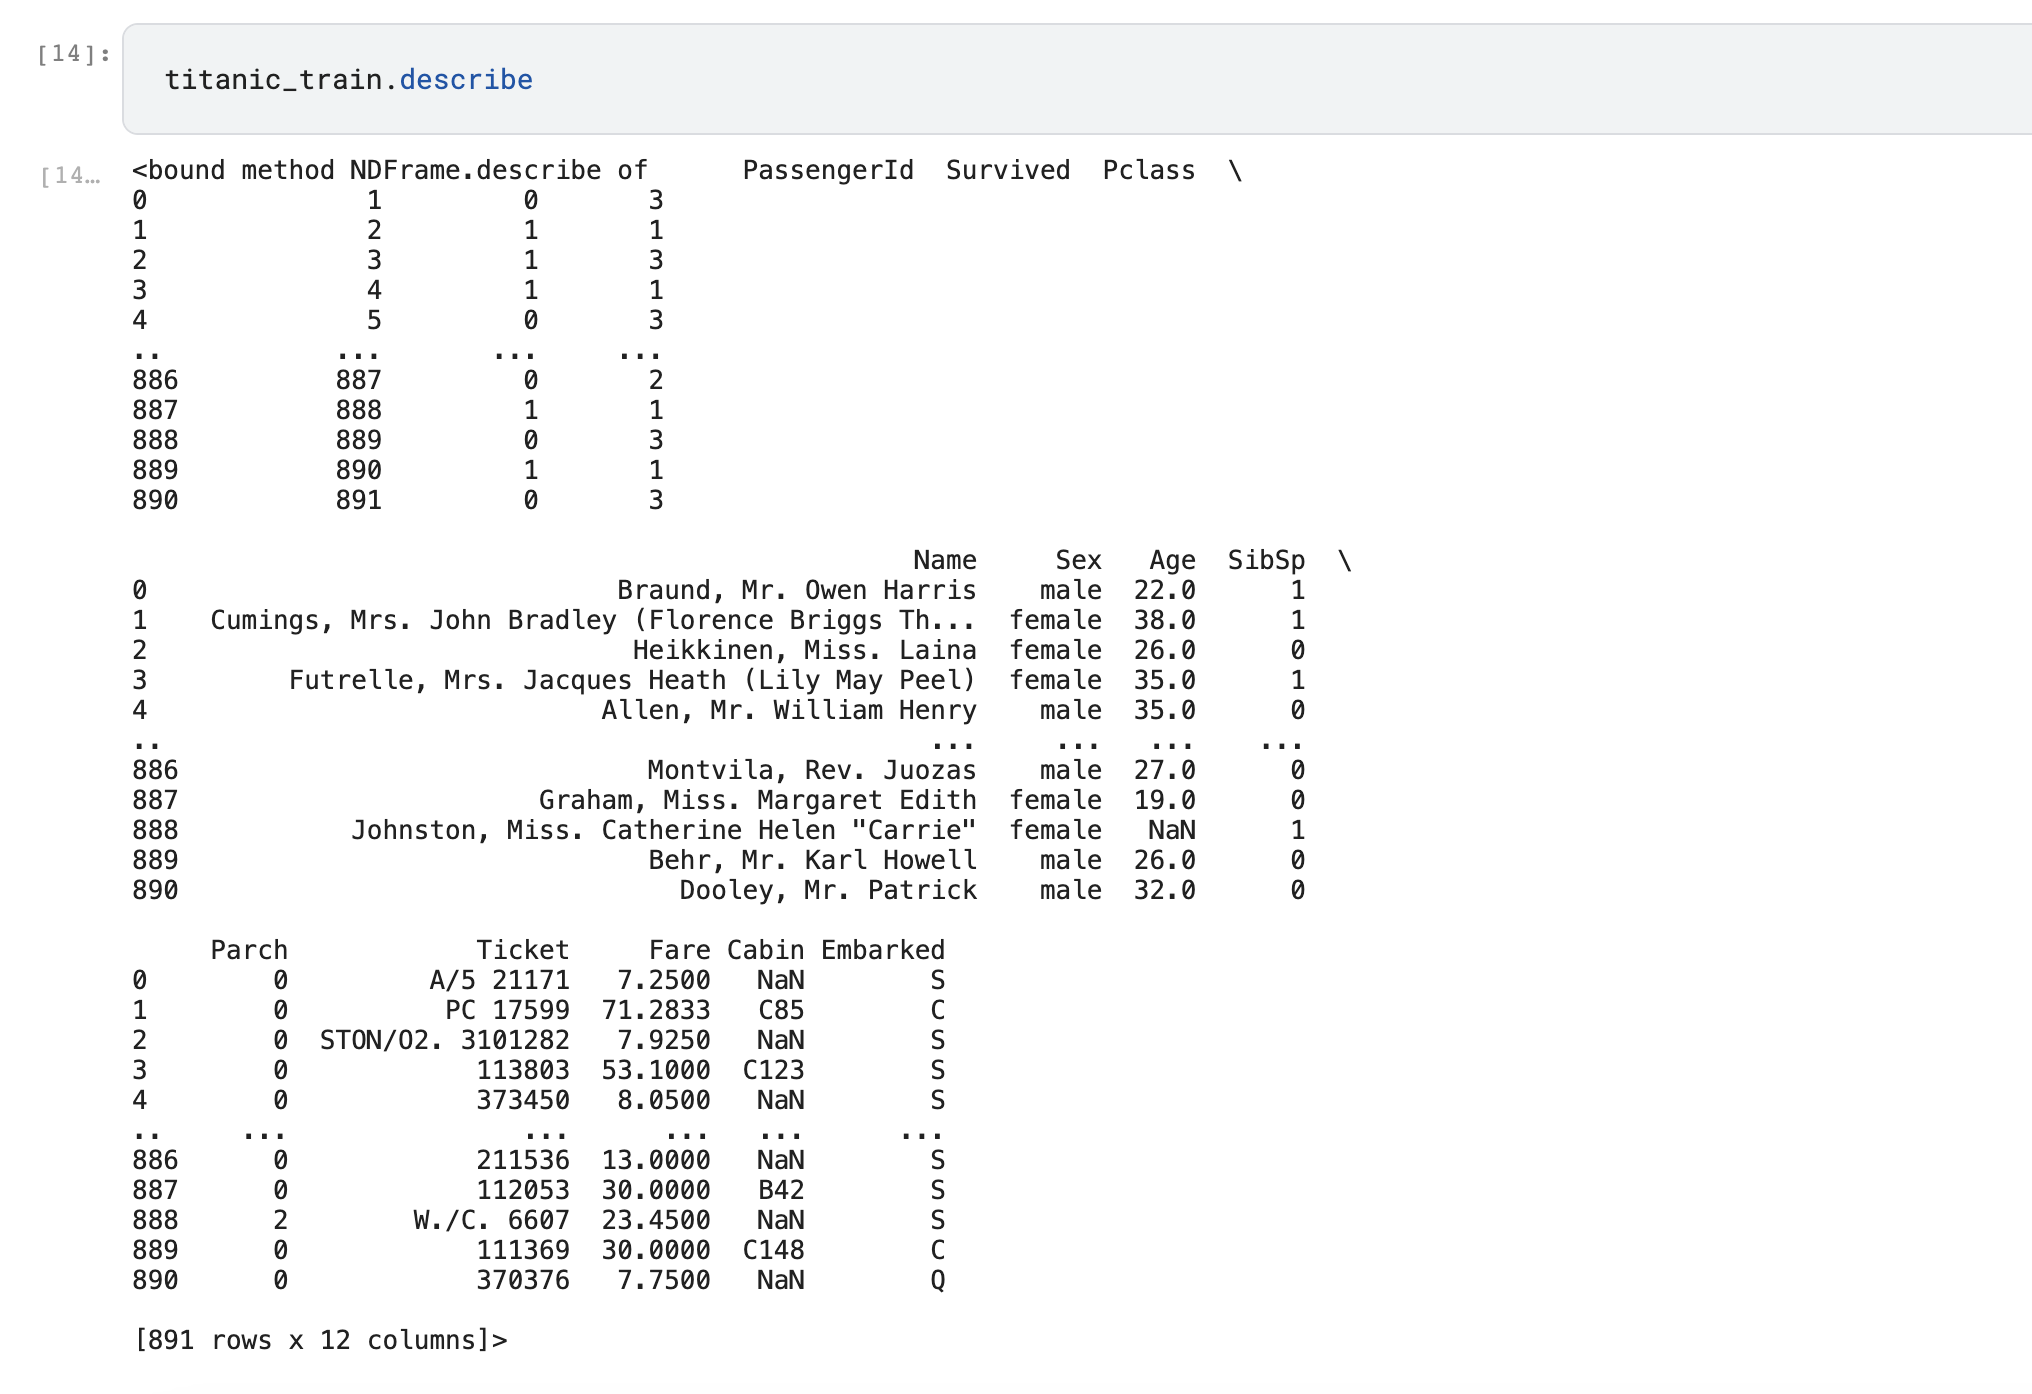Click the titanic_train variable name in code
The width and height of the screenshot is (2032, 1394).
[x=273, y=80]
